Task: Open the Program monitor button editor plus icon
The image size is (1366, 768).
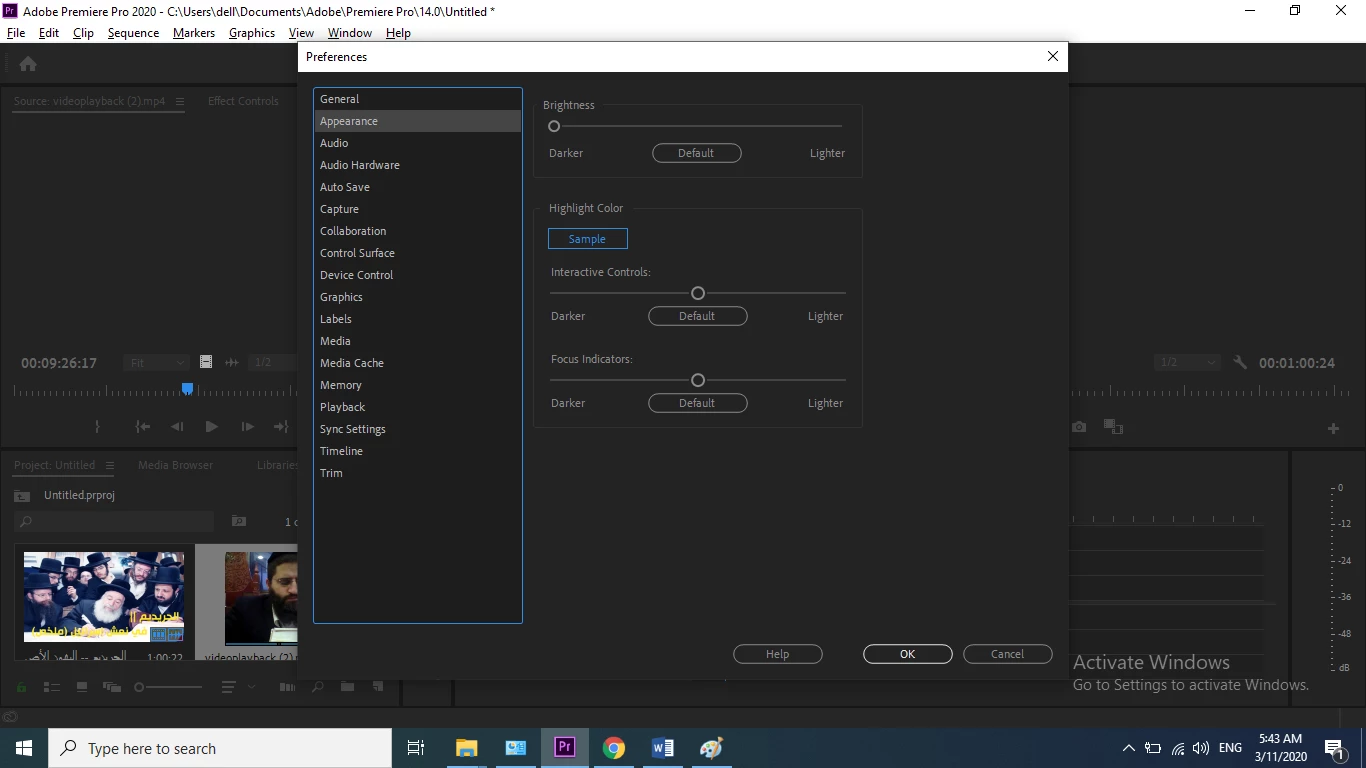Action: [x=1333, y=428]
